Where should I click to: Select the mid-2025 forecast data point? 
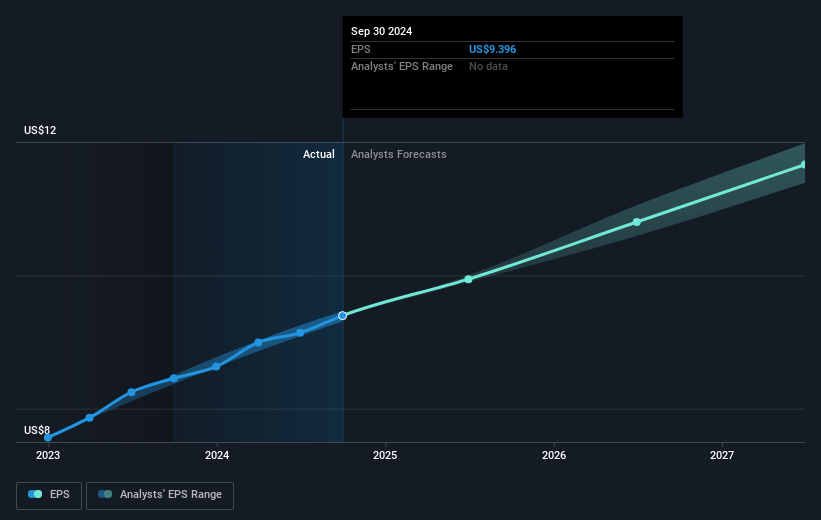[x=469, y=279]
